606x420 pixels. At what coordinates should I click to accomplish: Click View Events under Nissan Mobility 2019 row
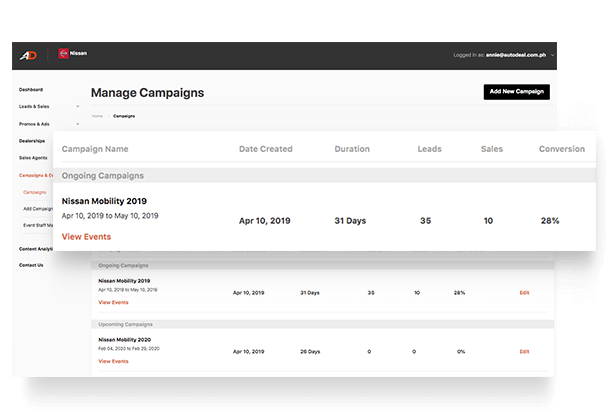tap(113, 303)
